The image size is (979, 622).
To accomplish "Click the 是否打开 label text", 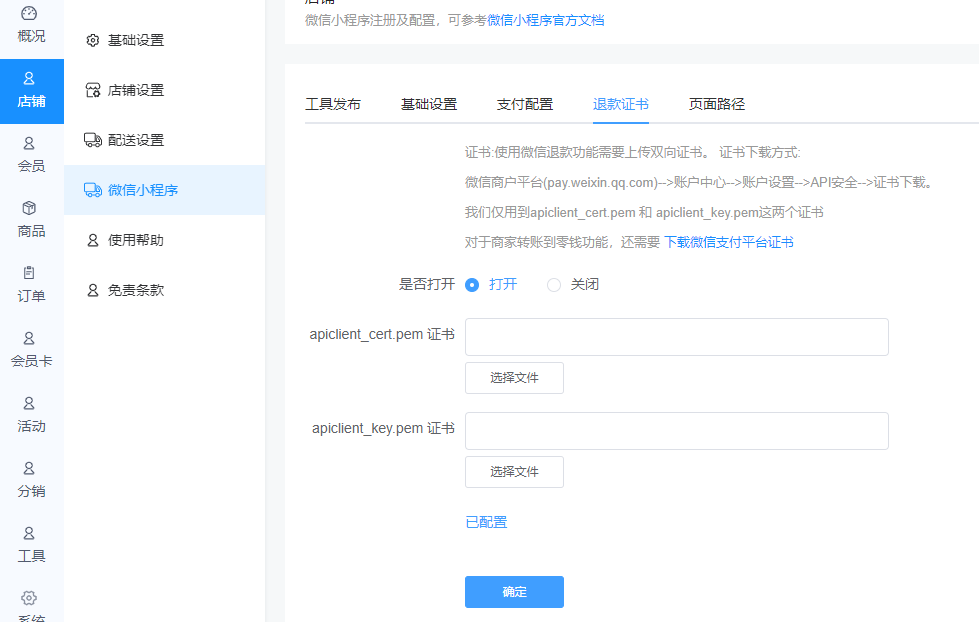I will [427, 285].
